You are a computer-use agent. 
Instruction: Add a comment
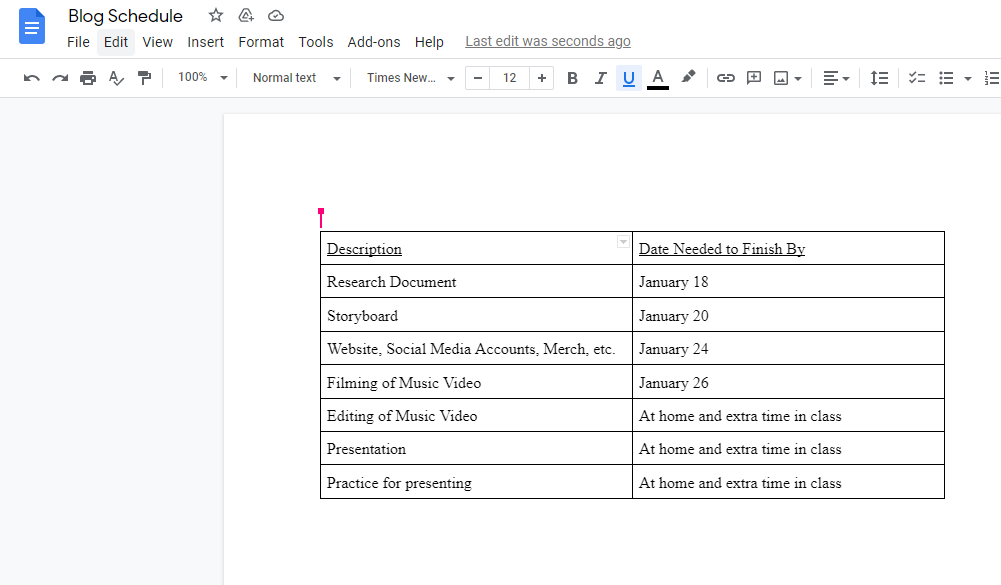[754, 78]
